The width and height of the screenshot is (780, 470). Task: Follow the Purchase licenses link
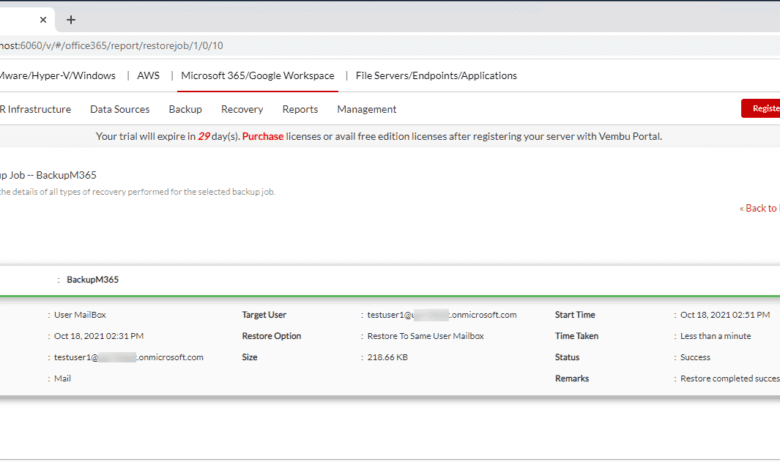(263, 136)
